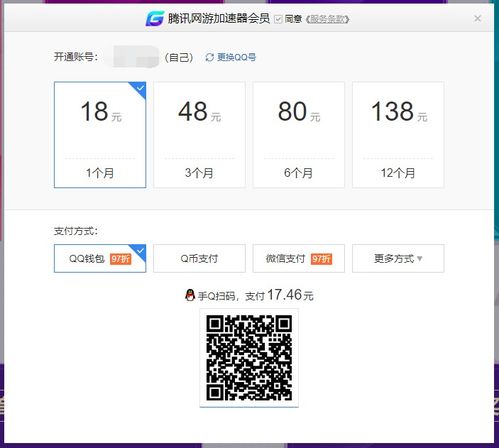499x448 pixels.
Task: Click the blurred QQ account number
Action: 136,57
